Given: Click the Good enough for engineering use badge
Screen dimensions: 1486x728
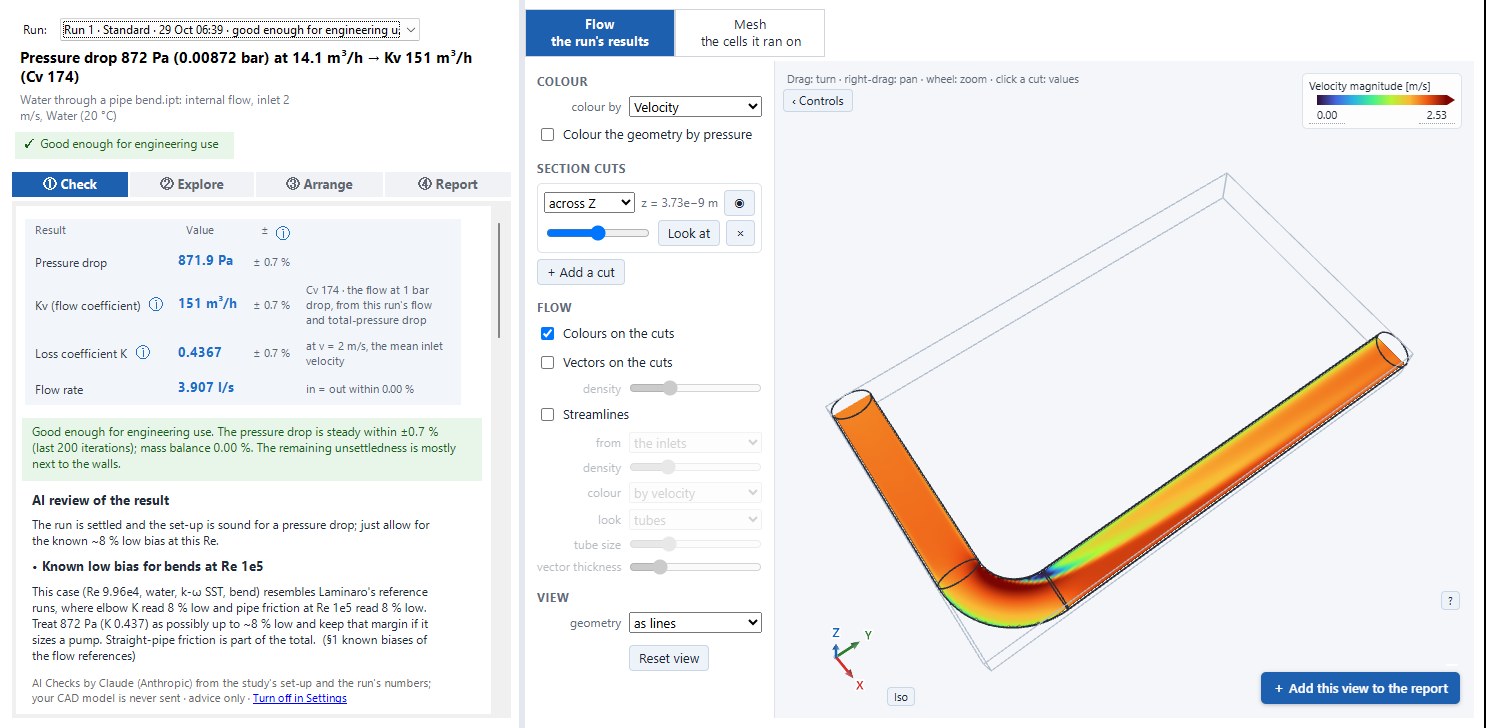Looking at the screenshot, I should click(x=124, y=144).
